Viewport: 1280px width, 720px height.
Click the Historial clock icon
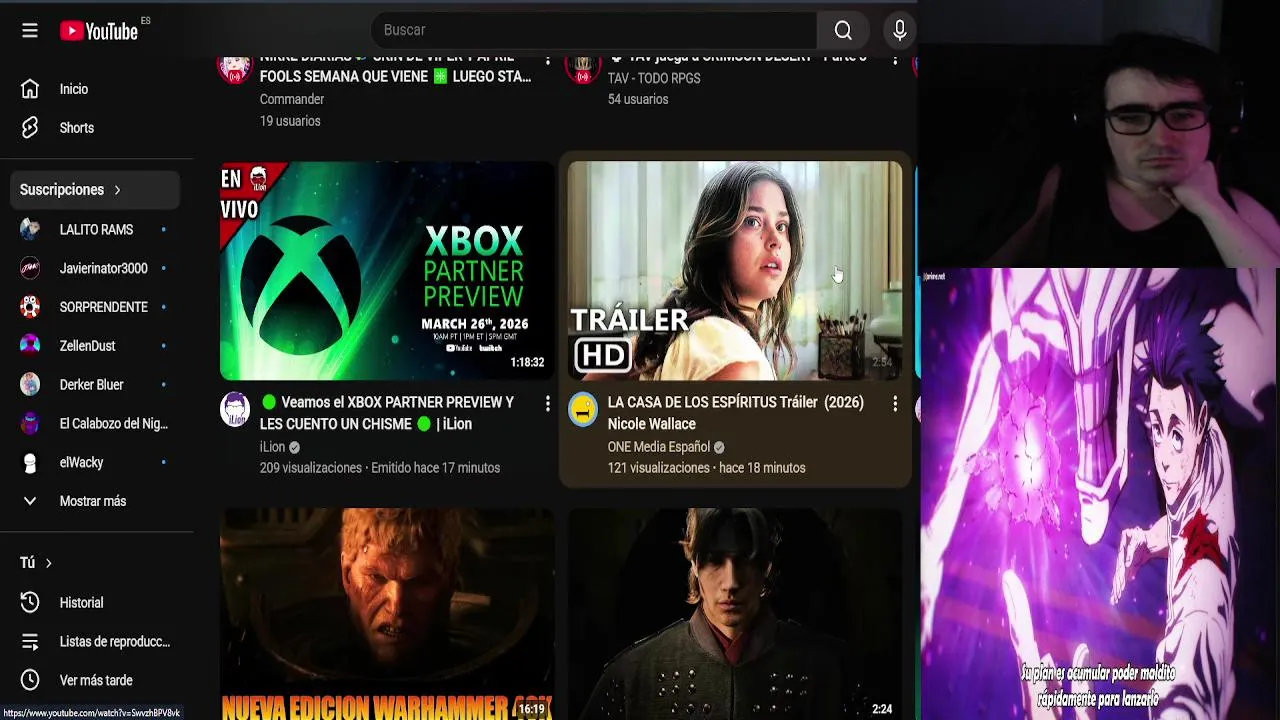pos(30,603)
